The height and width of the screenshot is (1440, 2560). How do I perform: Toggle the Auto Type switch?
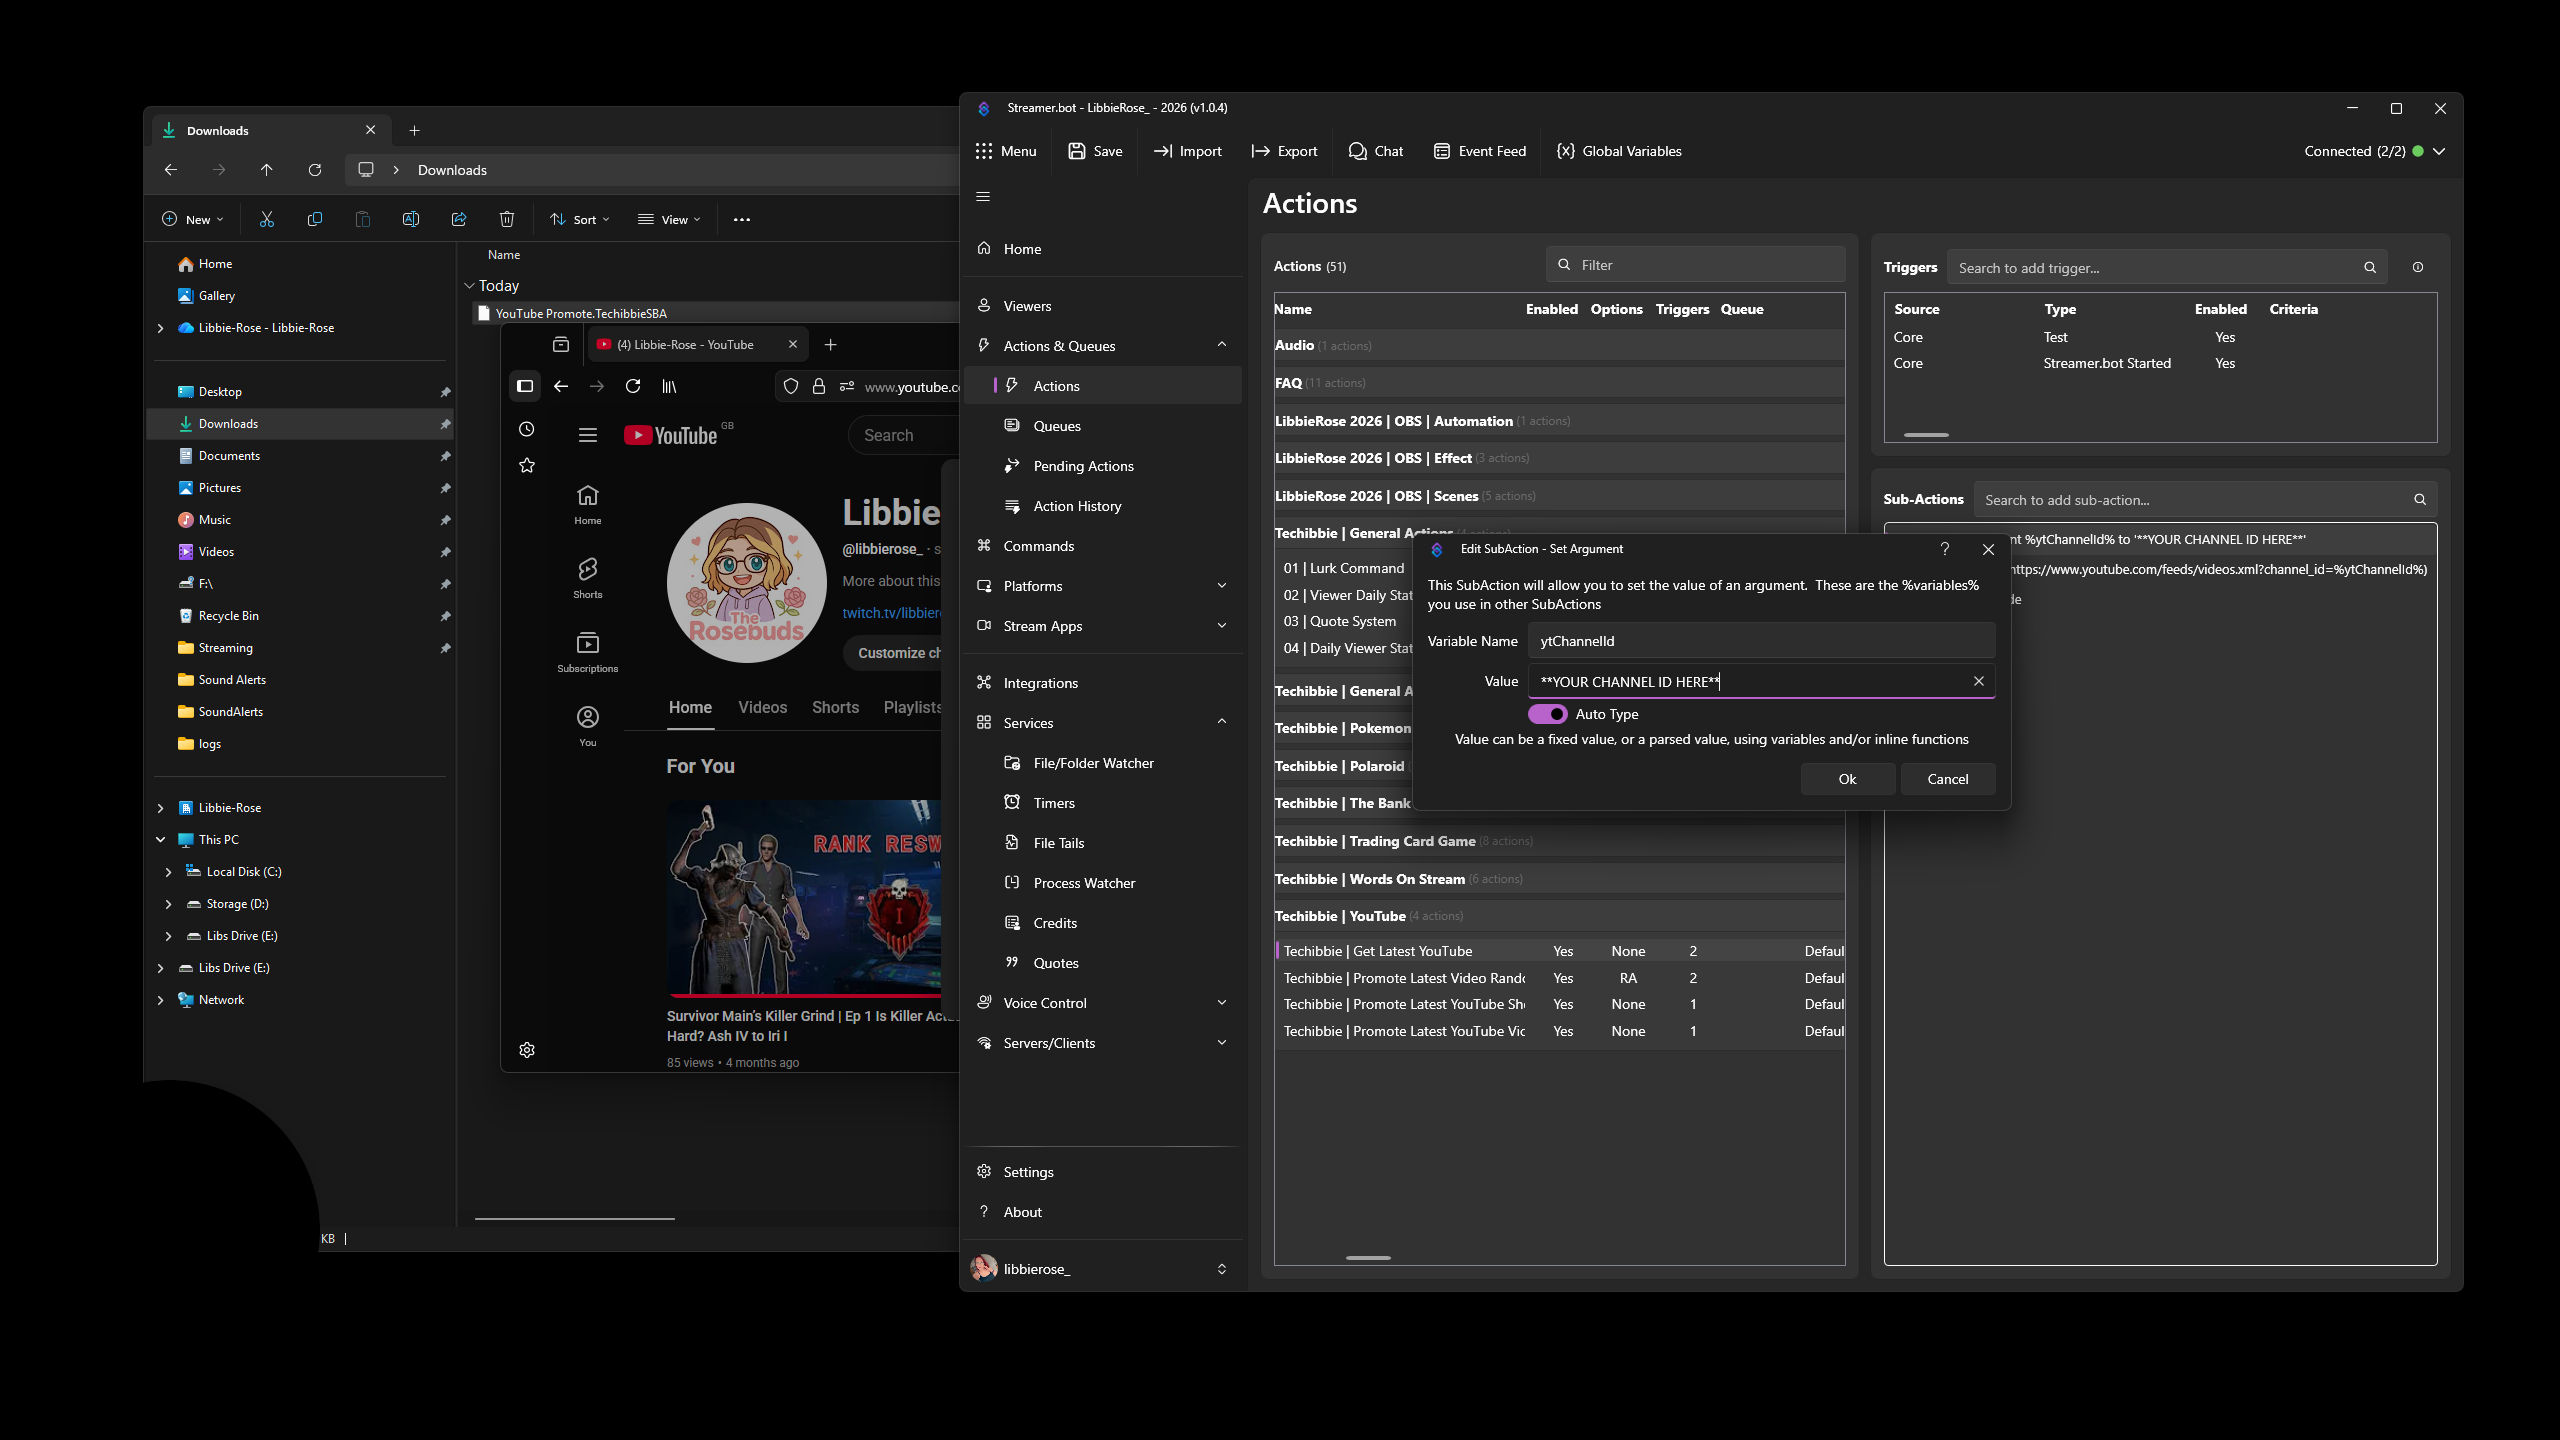pos(1547,714)
